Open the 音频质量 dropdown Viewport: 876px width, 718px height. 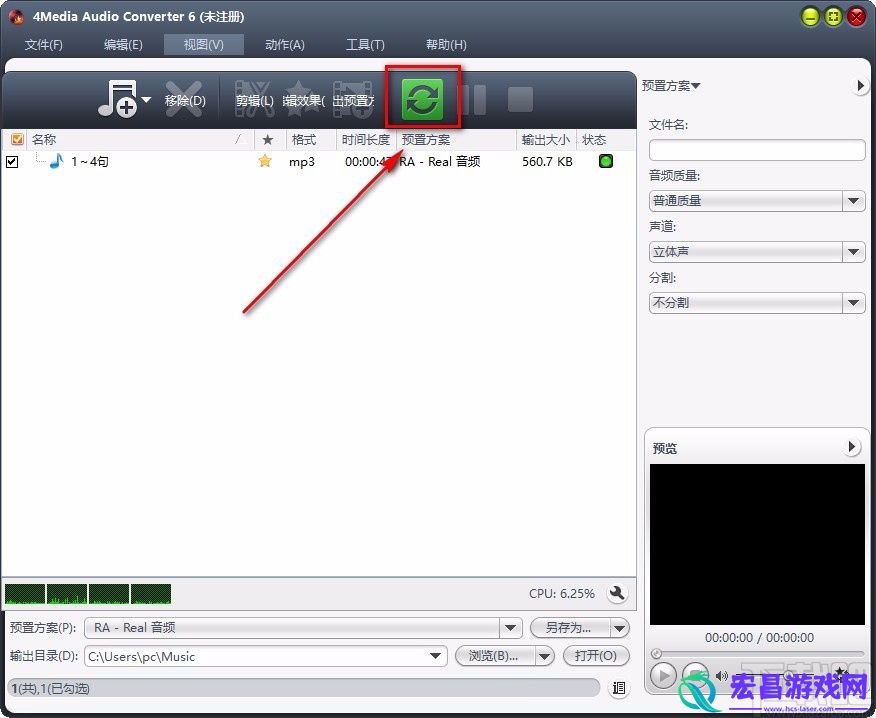757,201
